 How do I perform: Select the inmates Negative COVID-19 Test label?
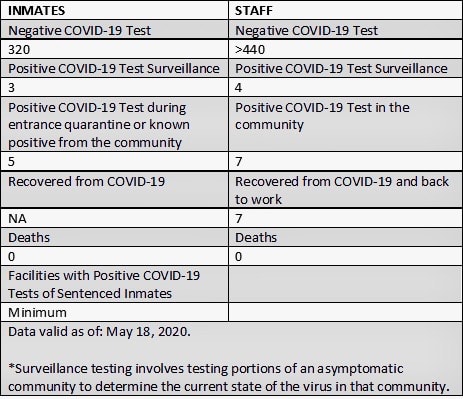pyautogui.click(x=114, y=30)
